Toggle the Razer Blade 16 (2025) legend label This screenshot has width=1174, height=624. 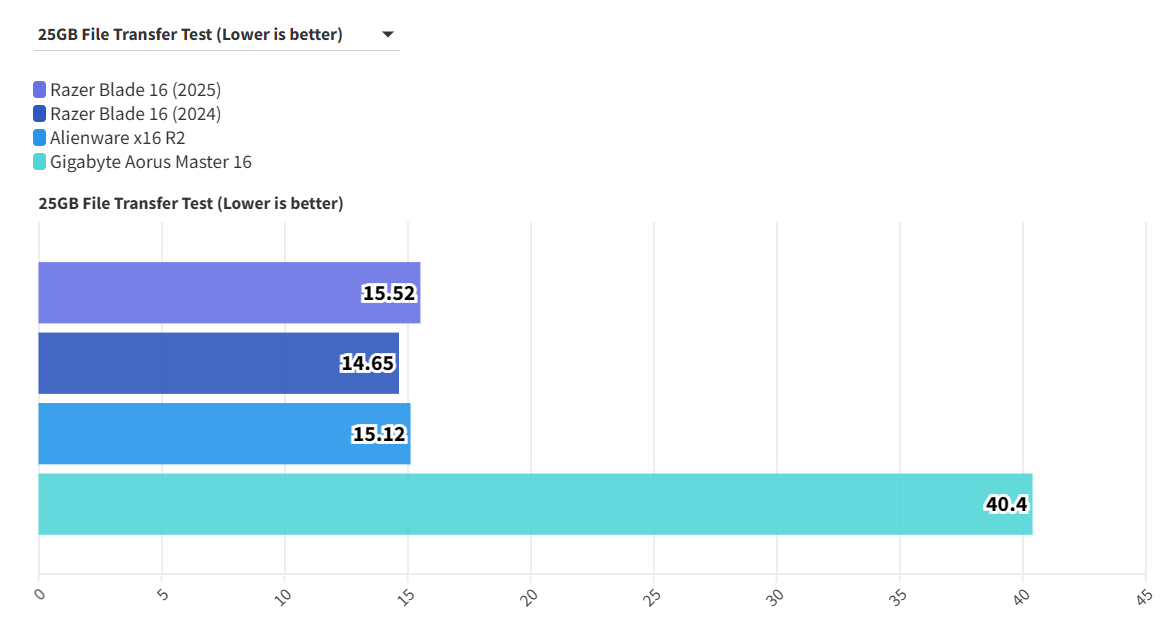pos(135,90)
